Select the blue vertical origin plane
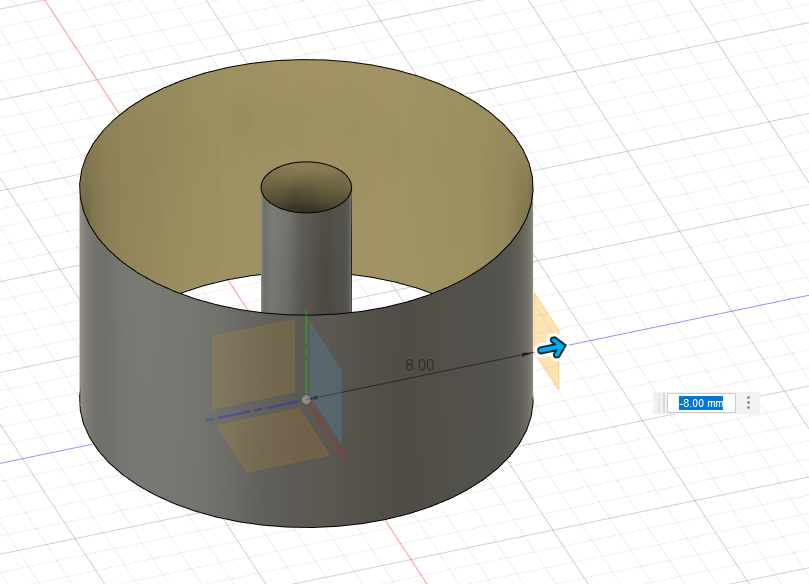 click(326, 382)
